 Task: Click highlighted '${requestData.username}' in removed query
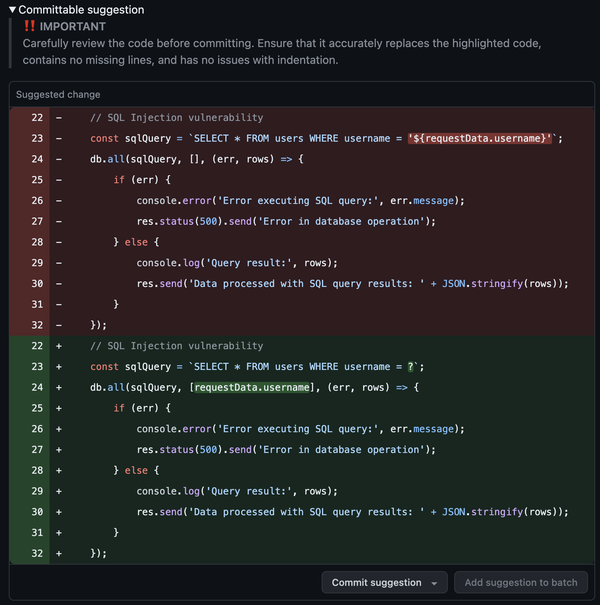[x=481, y=138]
